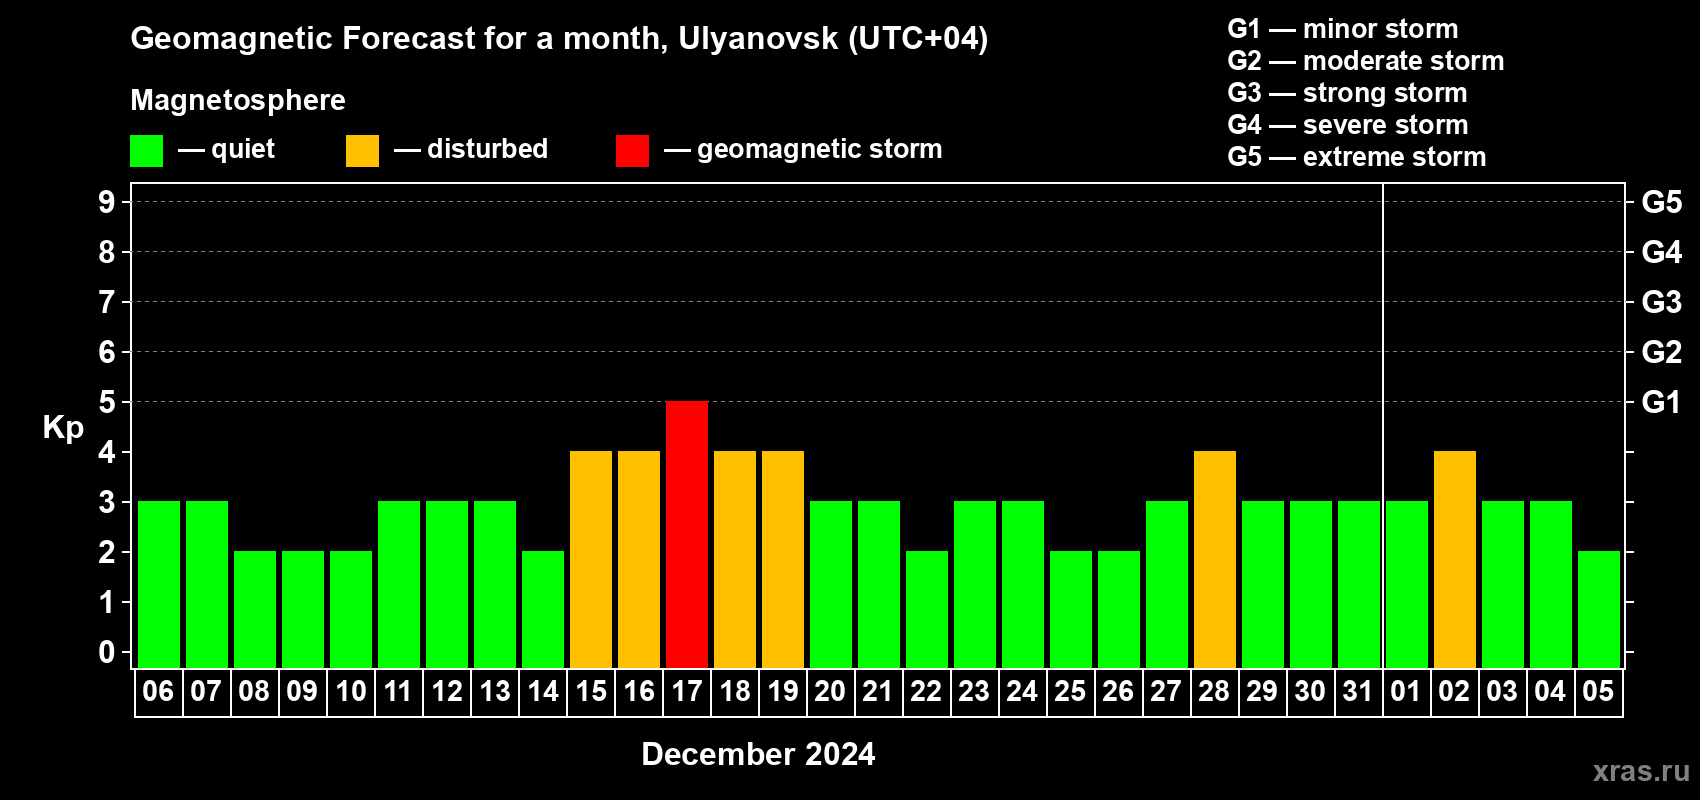Select the green bar for day 06
This screenshot has height=800, width=1700.
click(x=159, y=585)
